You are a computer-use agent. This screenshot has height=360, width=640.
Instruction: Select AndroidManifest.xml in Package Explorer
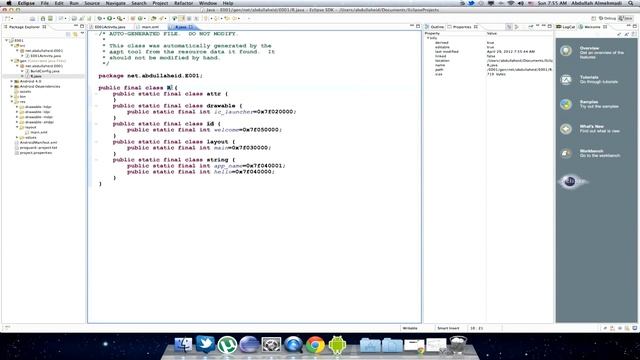tap(38, 142)
